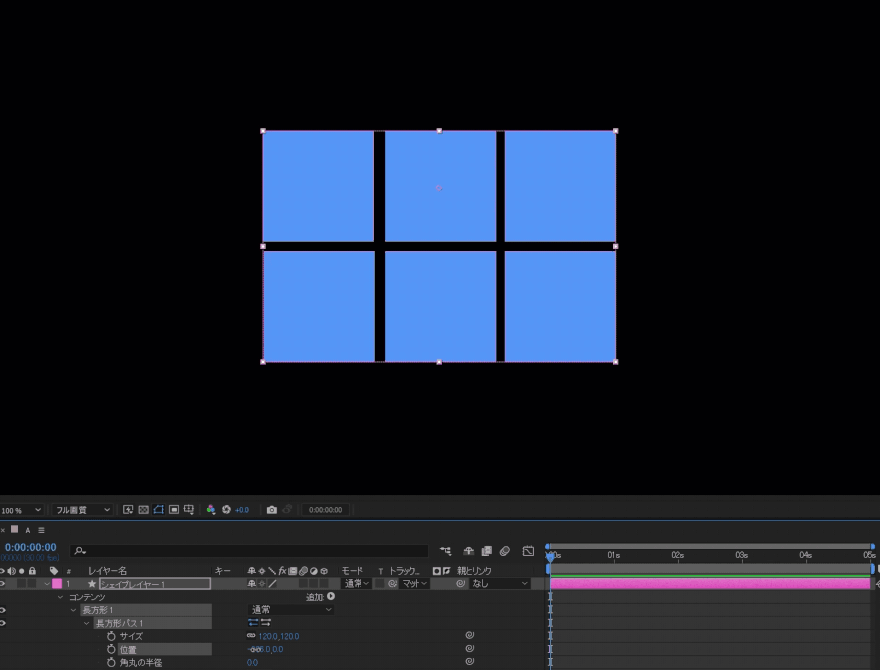Click the 02s mark on time ruler
The width and height of the screenshot is (880, 670).
[x=677, y=555]
